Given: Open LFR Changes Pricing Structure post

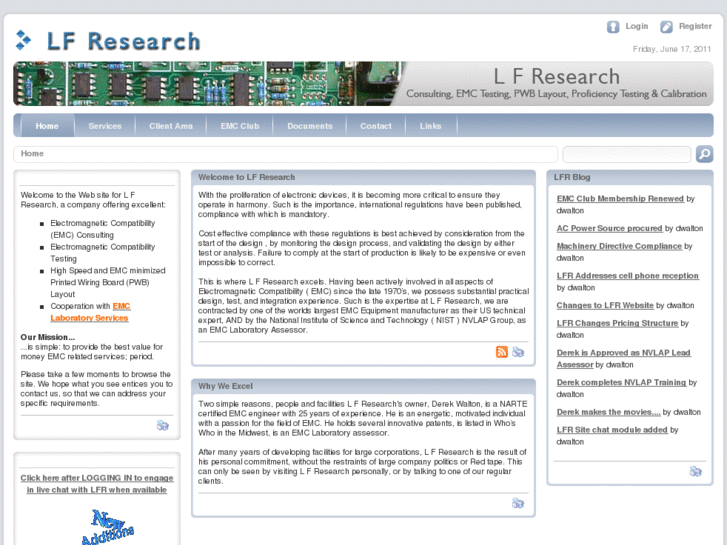Looking at the screenshot, I should point(617,323).
